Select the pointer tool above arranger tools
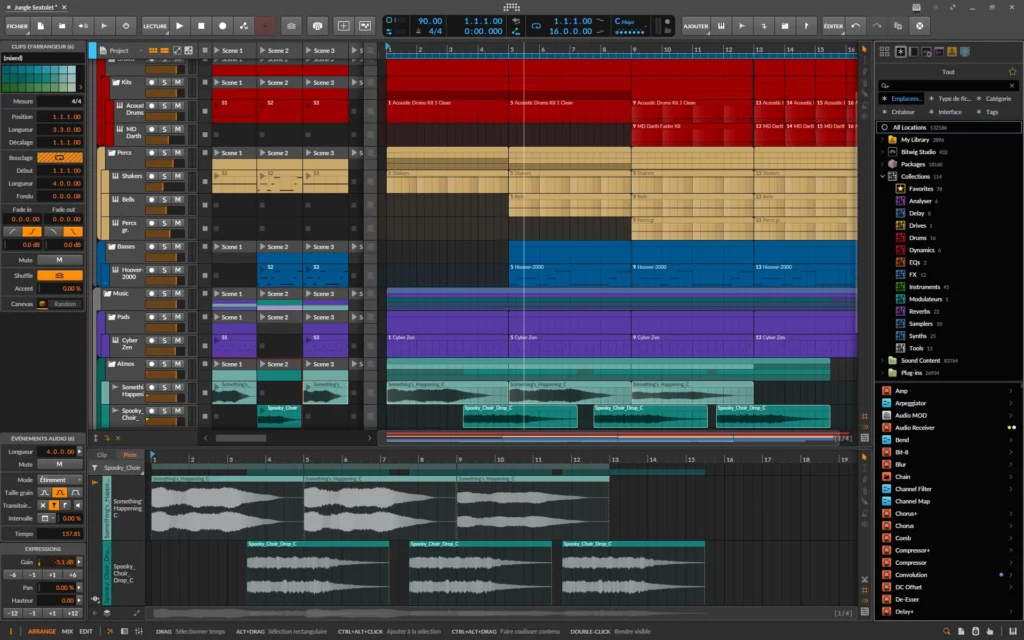Image resolution: width=1024 pixels, height=640 pixels. pos(865,50)
